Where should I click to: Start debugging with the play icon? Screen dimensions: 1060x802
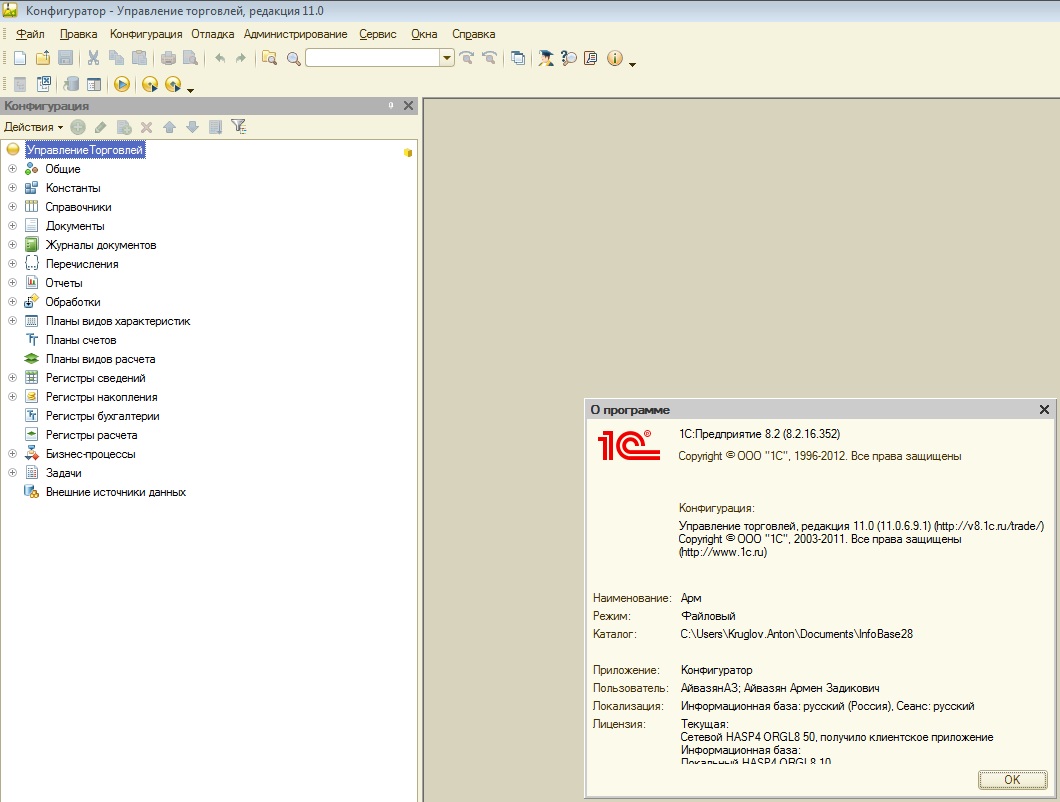(x=122, y=85)
